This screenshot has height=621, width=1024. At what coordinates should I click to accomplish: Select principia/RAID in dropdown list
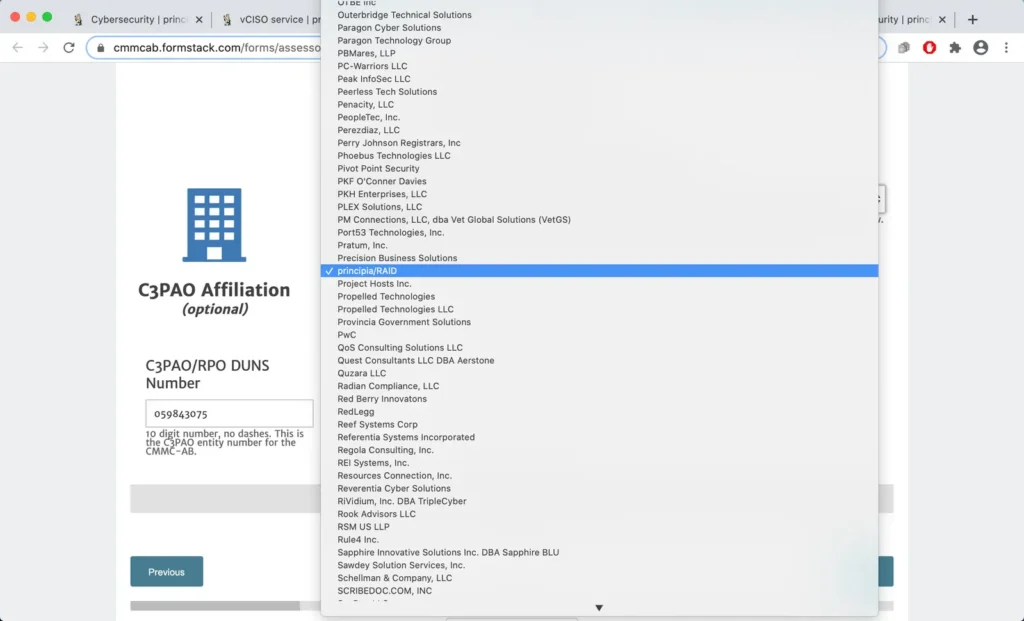pyautogui.click(x=599, y=271)
